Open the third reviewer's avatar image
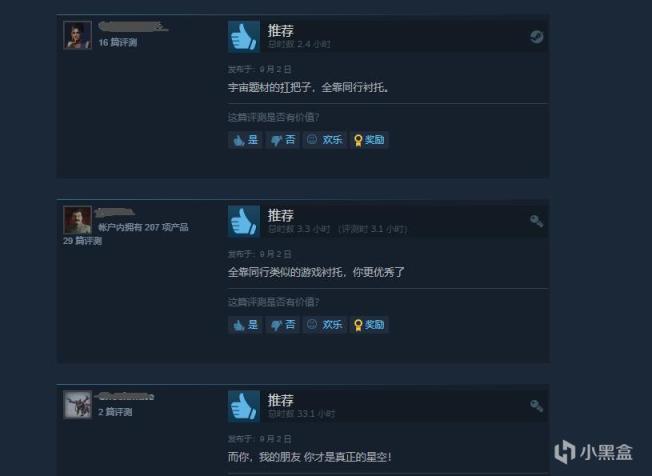 pos(77,404)
